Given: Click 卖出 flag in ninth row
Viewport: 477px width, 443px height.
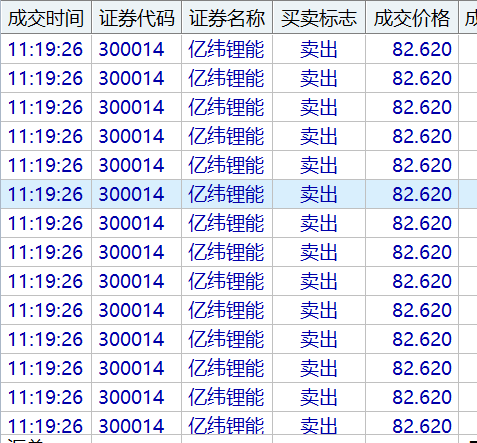Looking at the screenshot, I should tap(319, 281).
